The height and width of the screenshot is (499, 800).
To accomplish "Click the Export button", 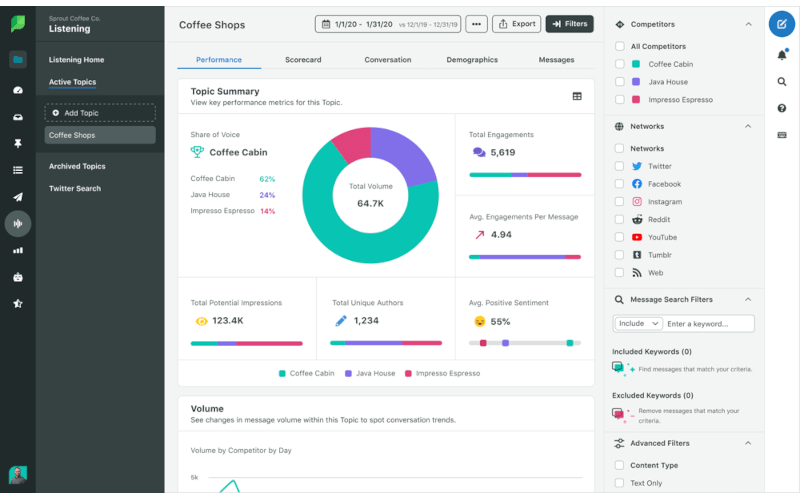I will pyautogui.click(x=516, y=24).
